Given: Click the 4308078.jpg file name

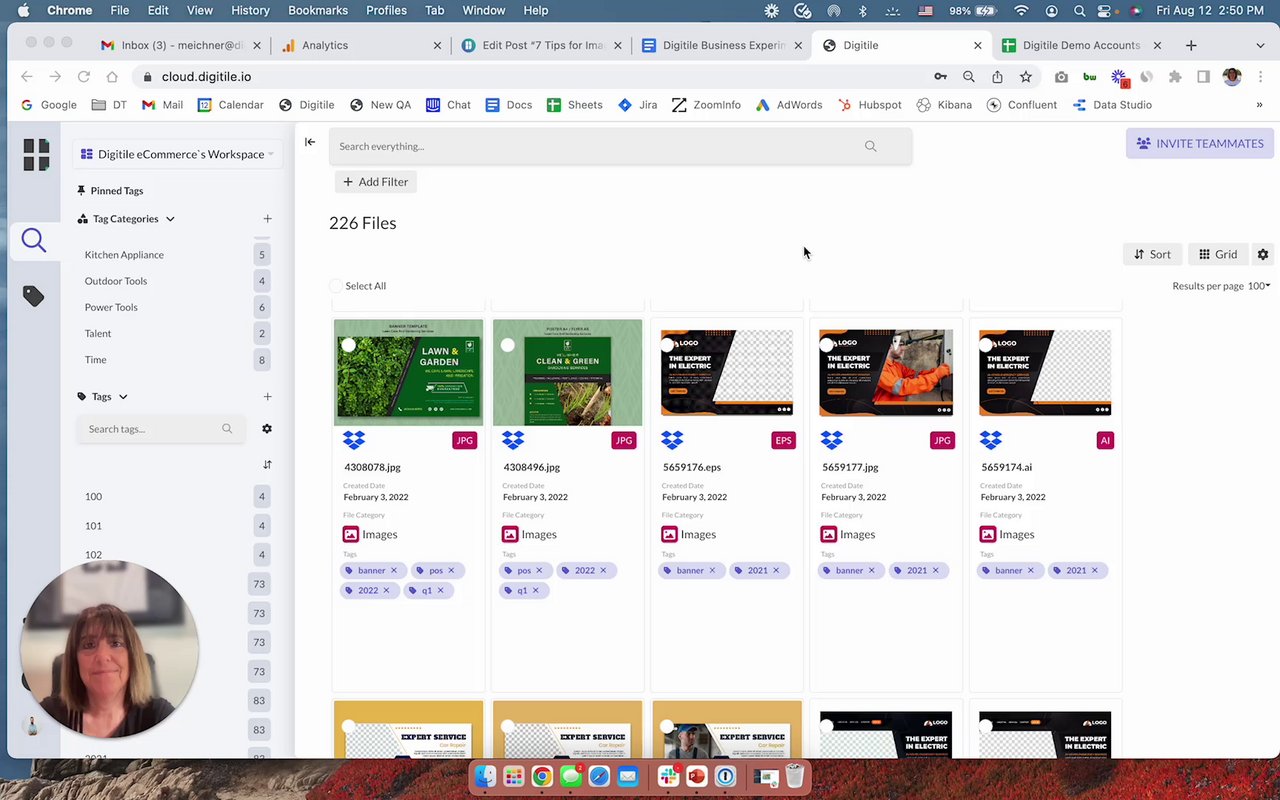Looking at the screenshot, I should tap(372, 467).
